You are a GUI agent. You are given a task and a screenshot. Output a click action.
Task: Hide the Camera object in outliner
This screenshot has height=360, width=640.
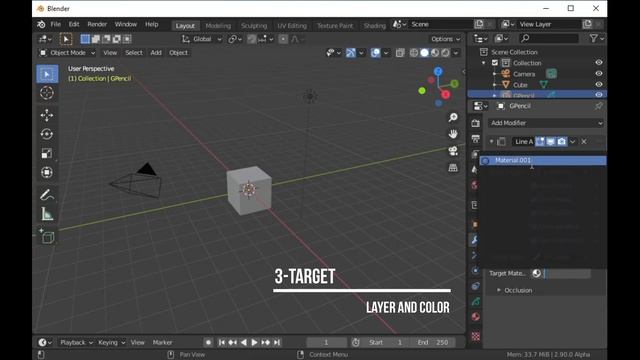(598, 73)
